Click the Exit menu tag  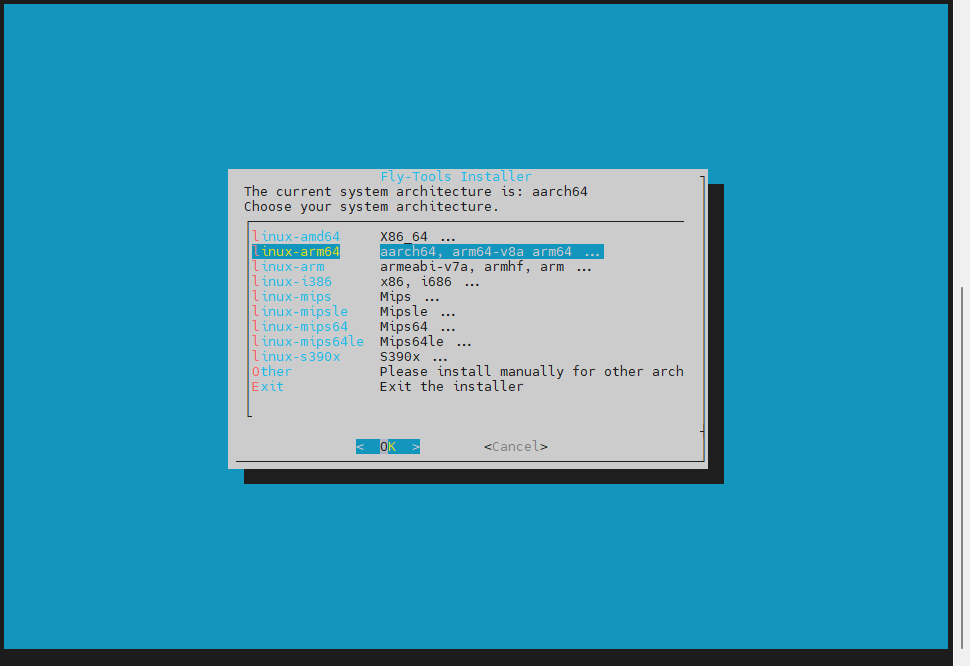pyautogui.click(x=268, y=387)
